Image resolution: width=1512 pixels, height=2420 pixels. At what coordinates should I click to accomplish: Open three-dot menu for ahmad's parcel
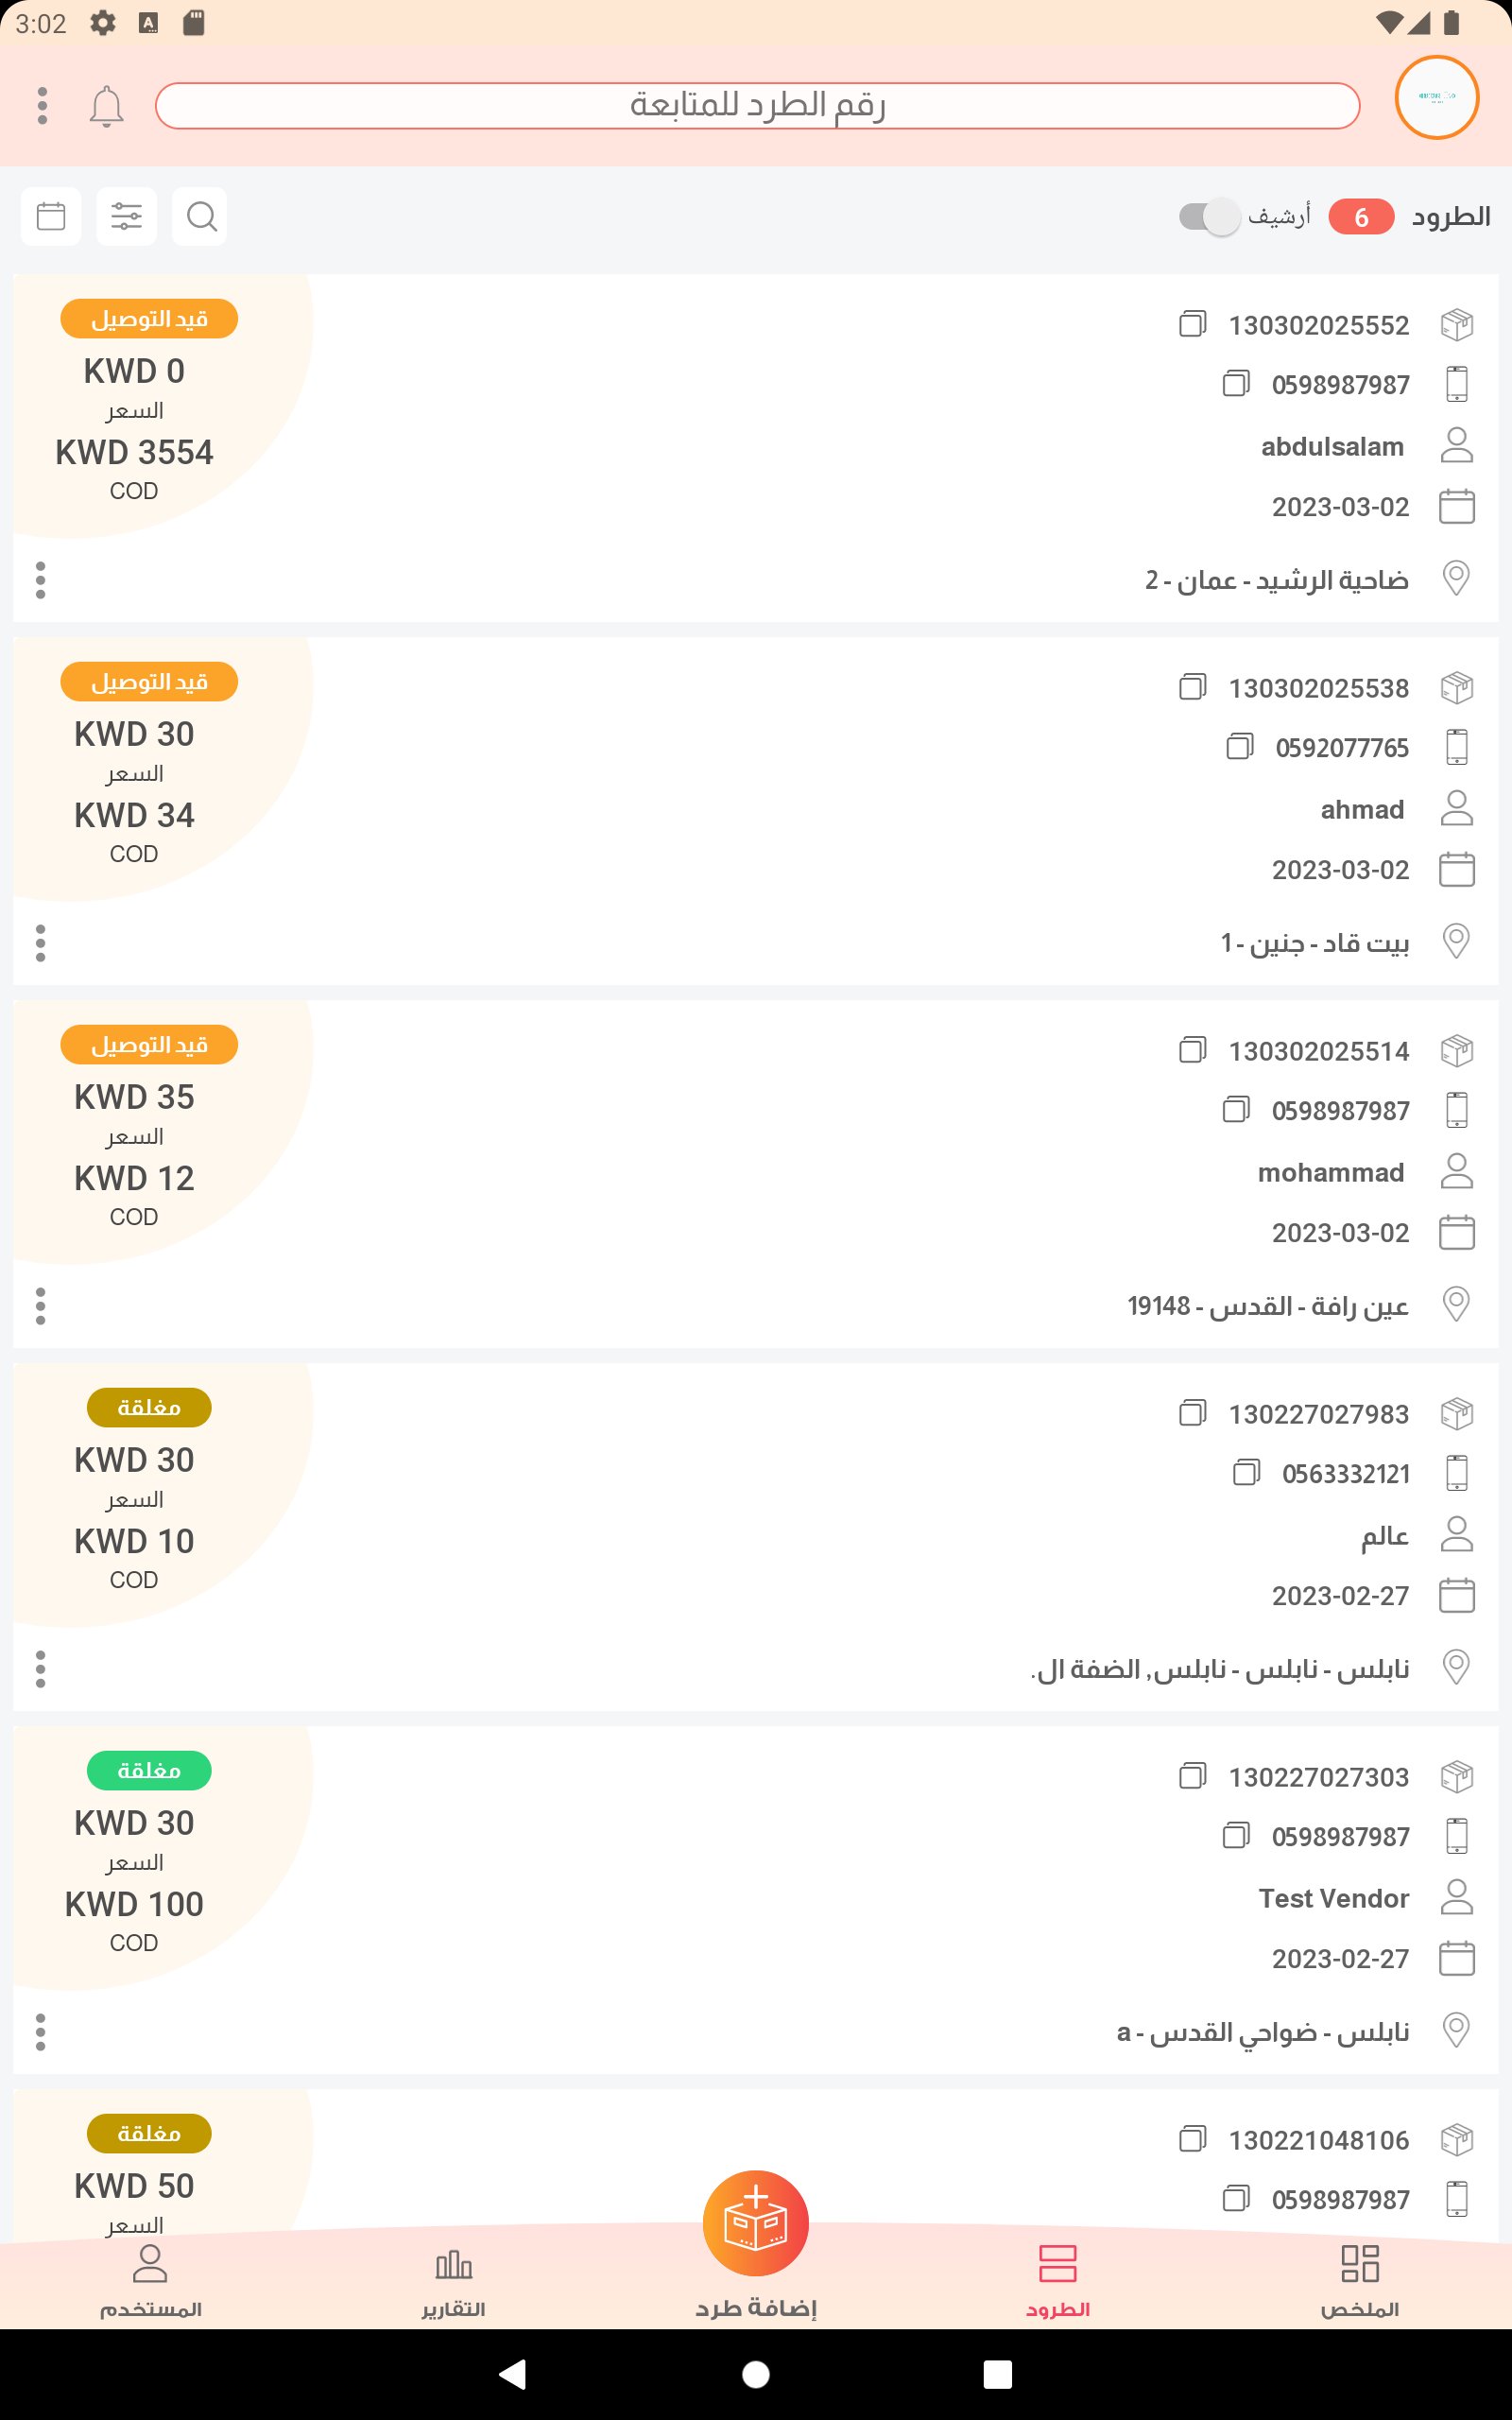tap(40, 943)
